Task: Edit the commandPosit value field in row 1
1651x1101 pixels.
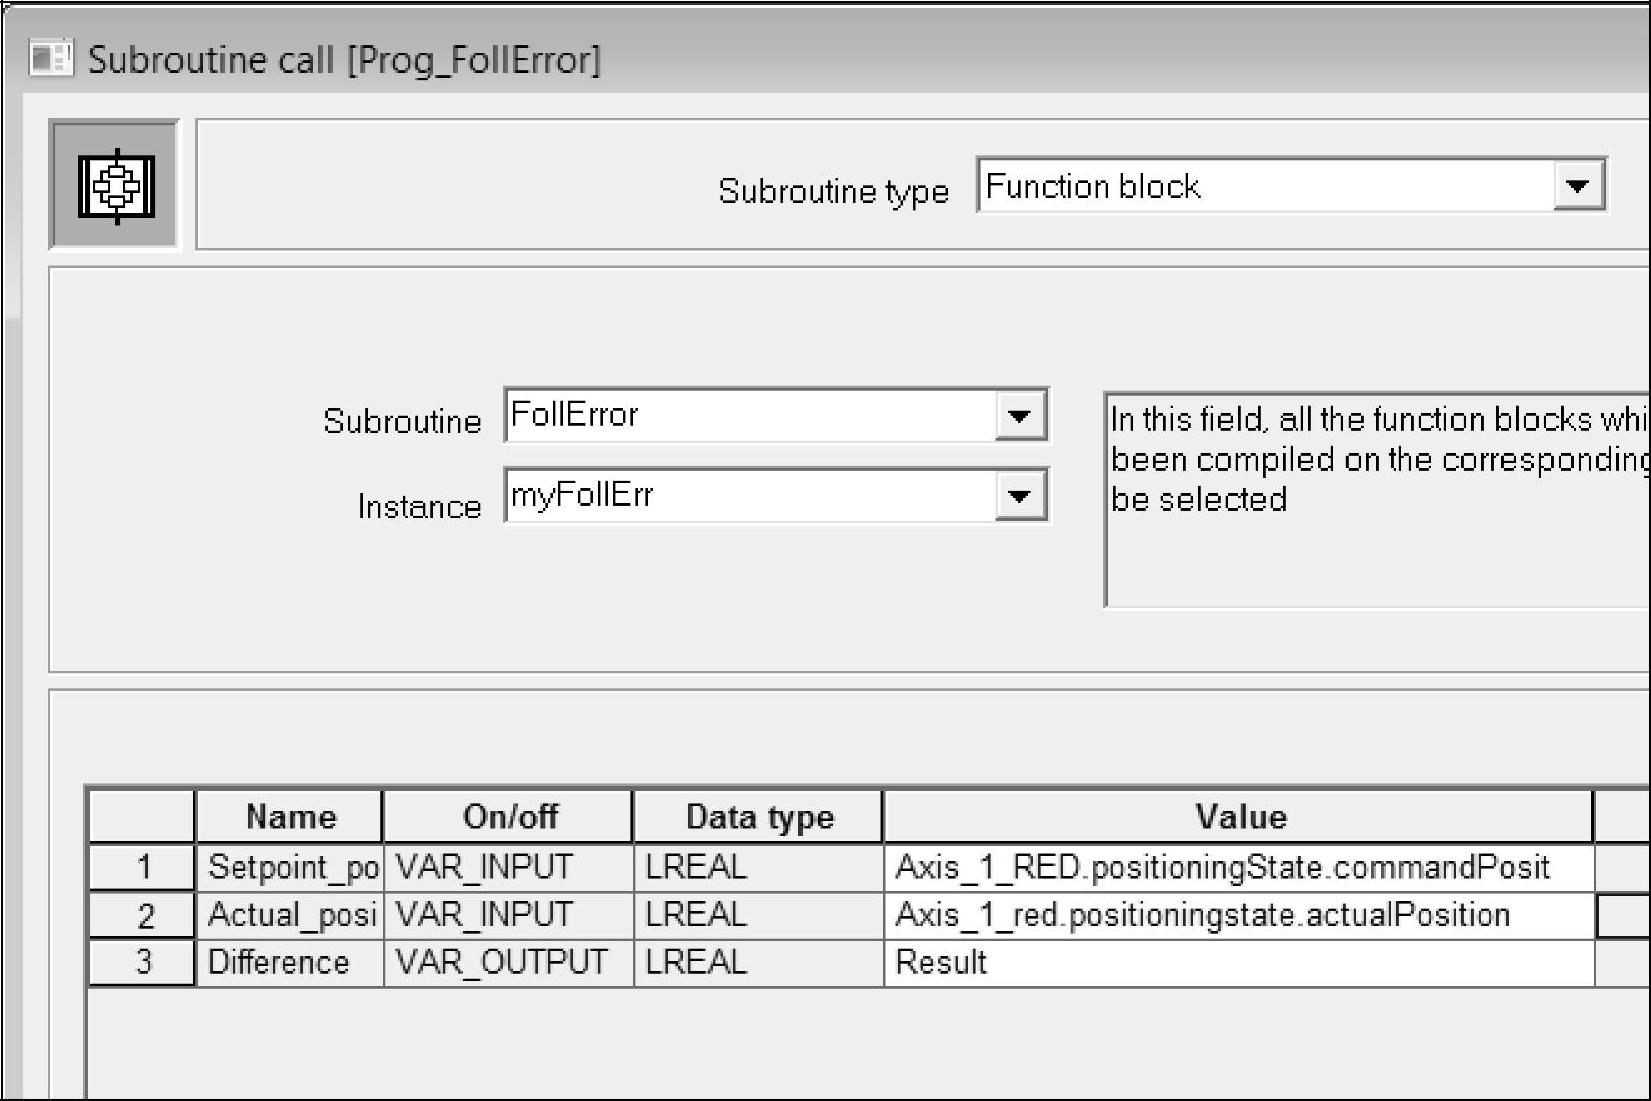Action: coord(1238,867)
